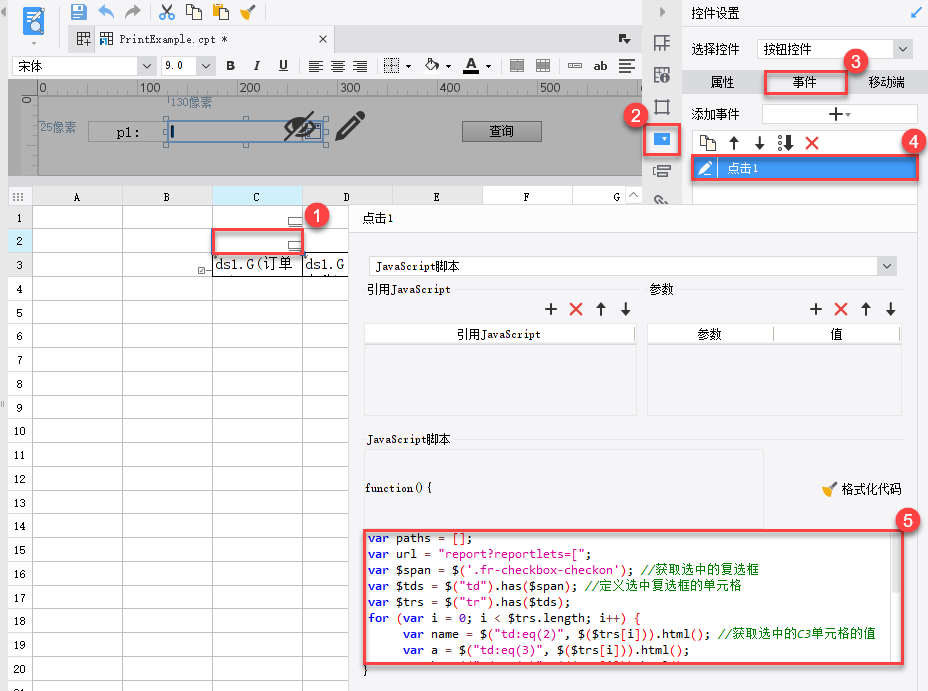The height and width of the screenshot is (691, 928).
Task: Redo the last undone action
Action: [x=133, y=12]
